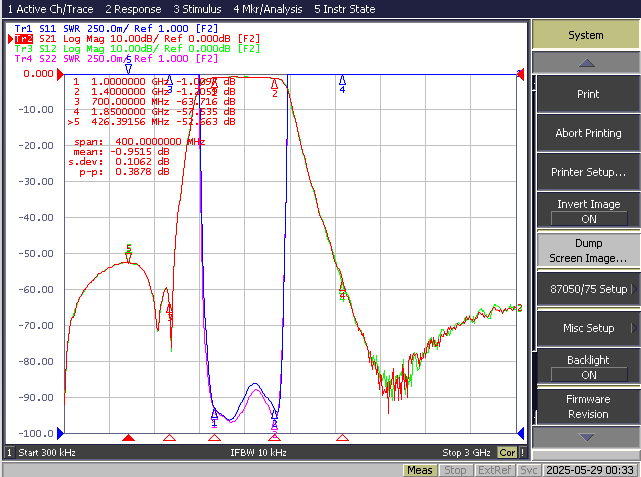Click the blue arrow at right of -100.0 line
The width and height of the screenshot is (641, 477).
click(521, 433)
